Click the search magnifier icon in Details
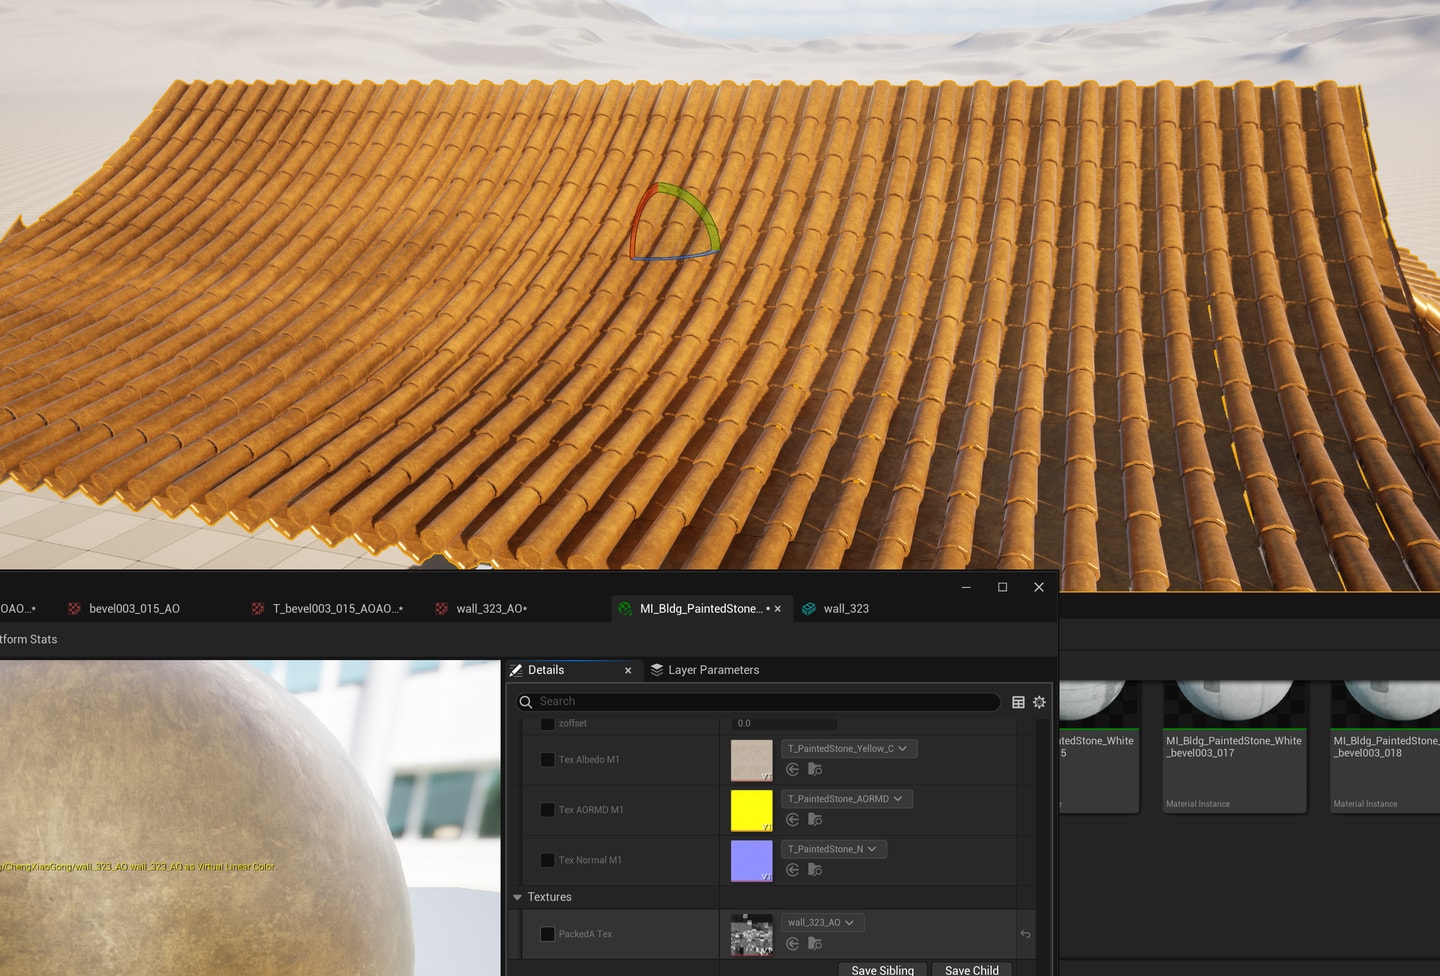This screenshot has width=1440, height=976. [526, 702]
